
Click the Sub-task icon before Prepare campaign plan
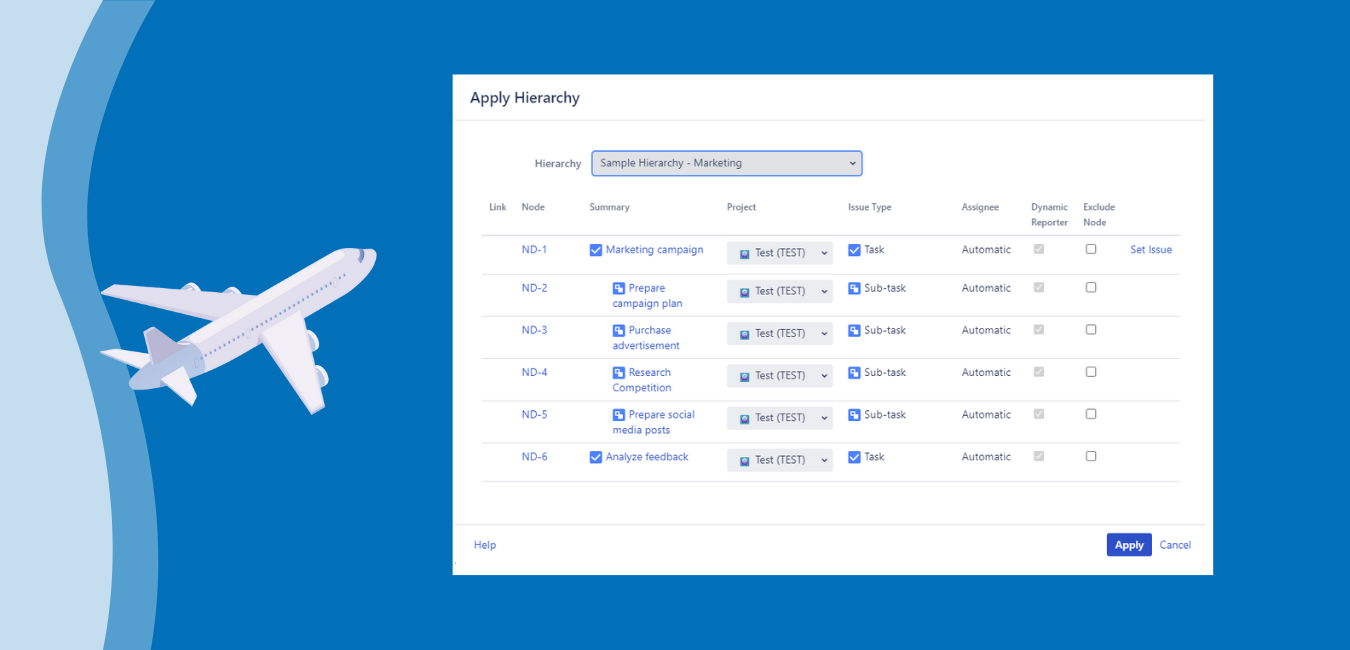617,287
